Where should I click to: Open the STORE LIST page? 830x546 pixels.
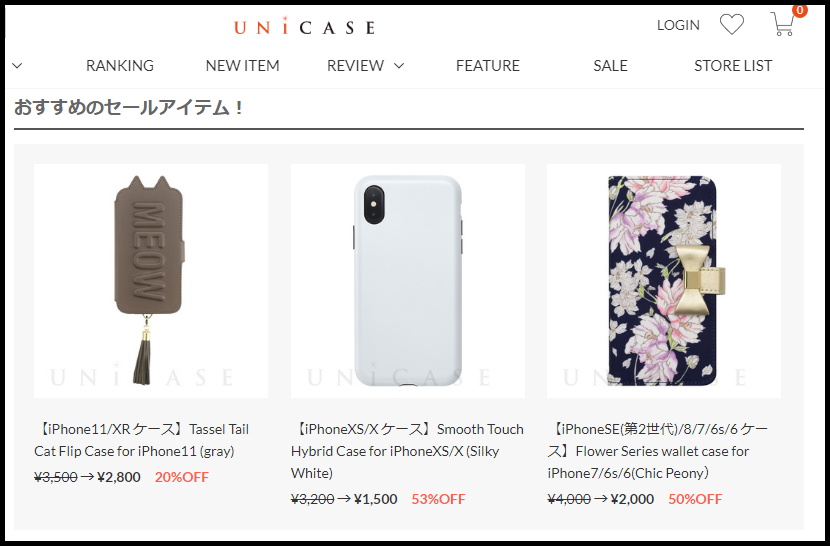tap(733, 66)
